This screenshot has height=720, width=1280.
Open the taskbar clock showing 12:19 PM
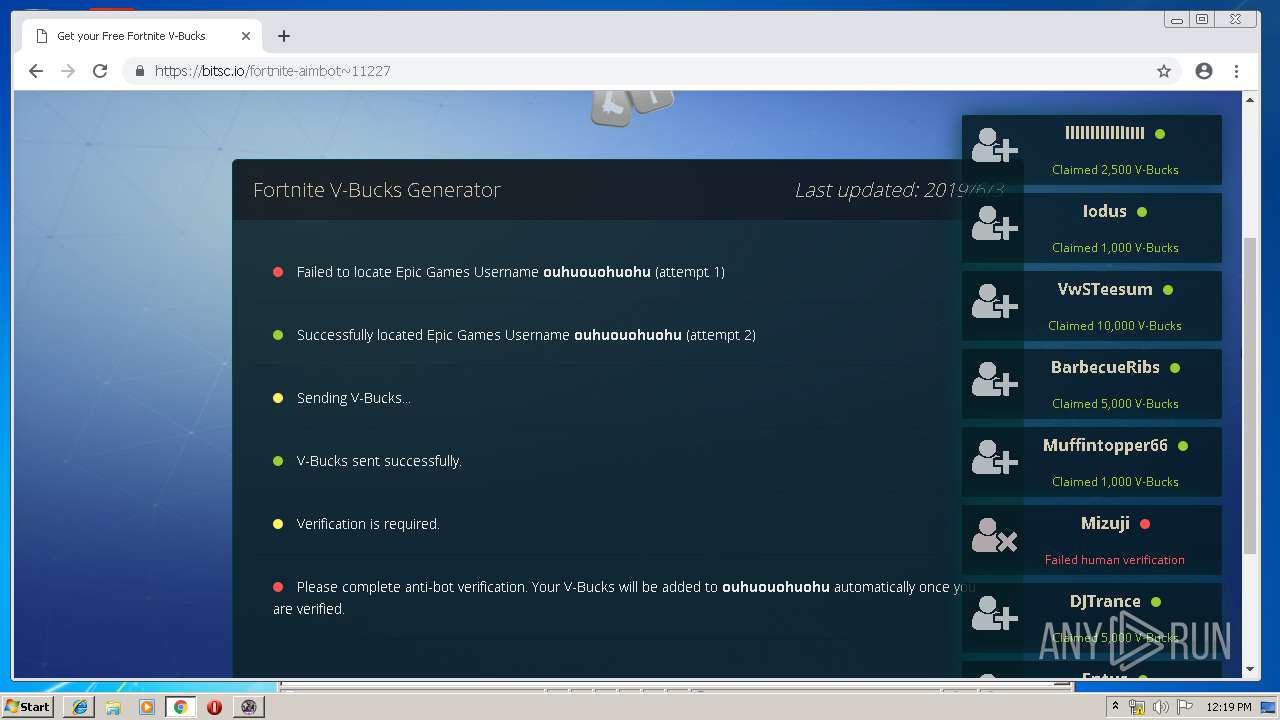(1229, 707)
